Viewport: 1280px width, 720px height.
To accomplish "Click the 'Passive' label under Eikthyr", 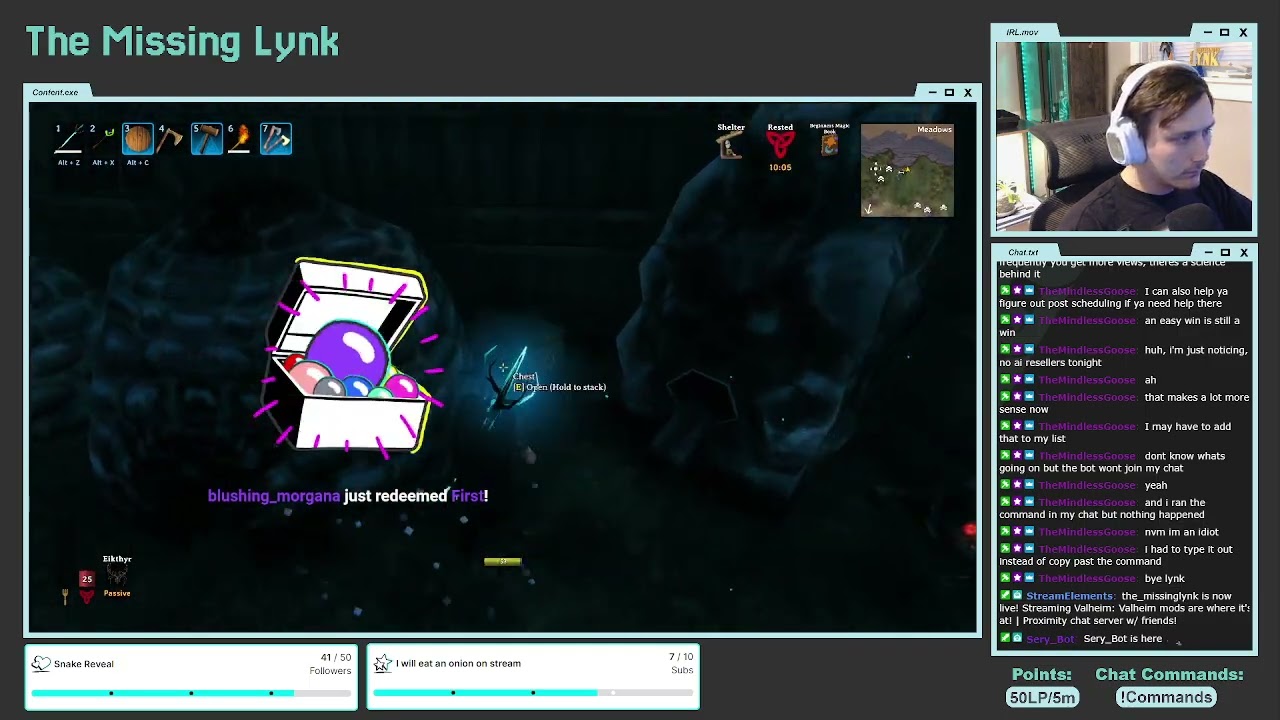I will (117, 593).
